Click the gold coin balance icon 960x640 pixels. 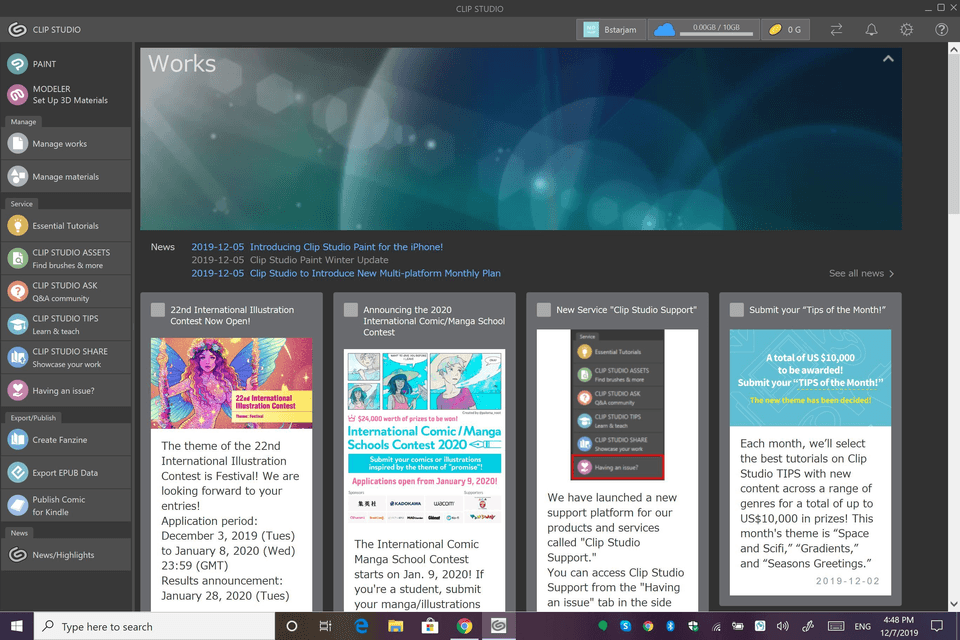(x=773, y=30)
